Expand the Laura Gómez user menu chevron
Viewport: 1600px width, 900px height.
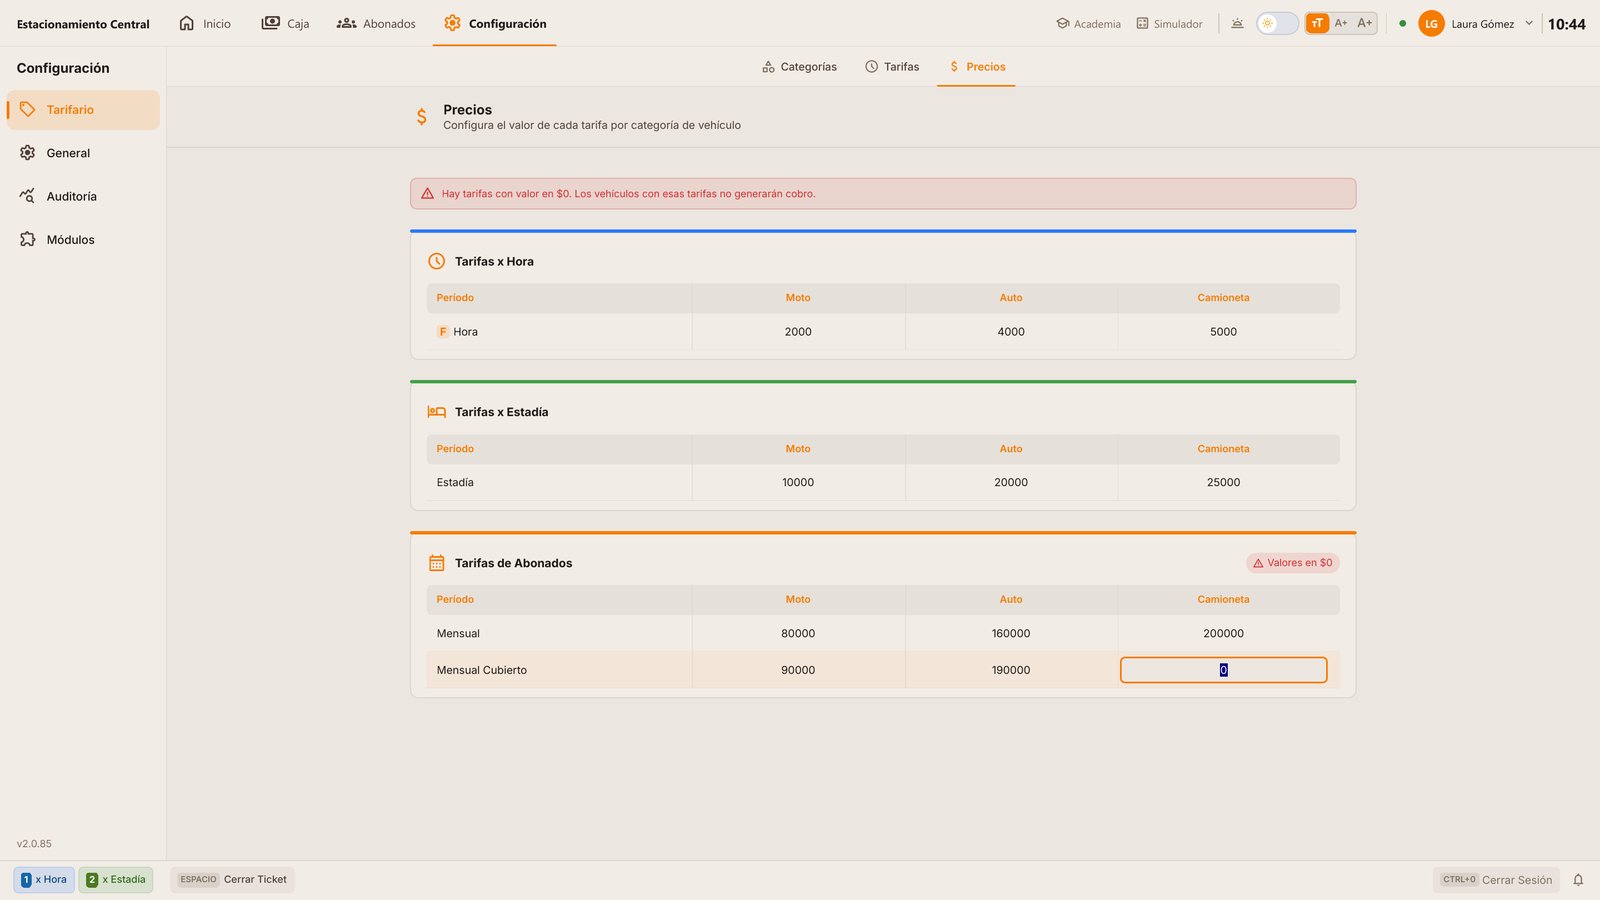[1529, 23]
